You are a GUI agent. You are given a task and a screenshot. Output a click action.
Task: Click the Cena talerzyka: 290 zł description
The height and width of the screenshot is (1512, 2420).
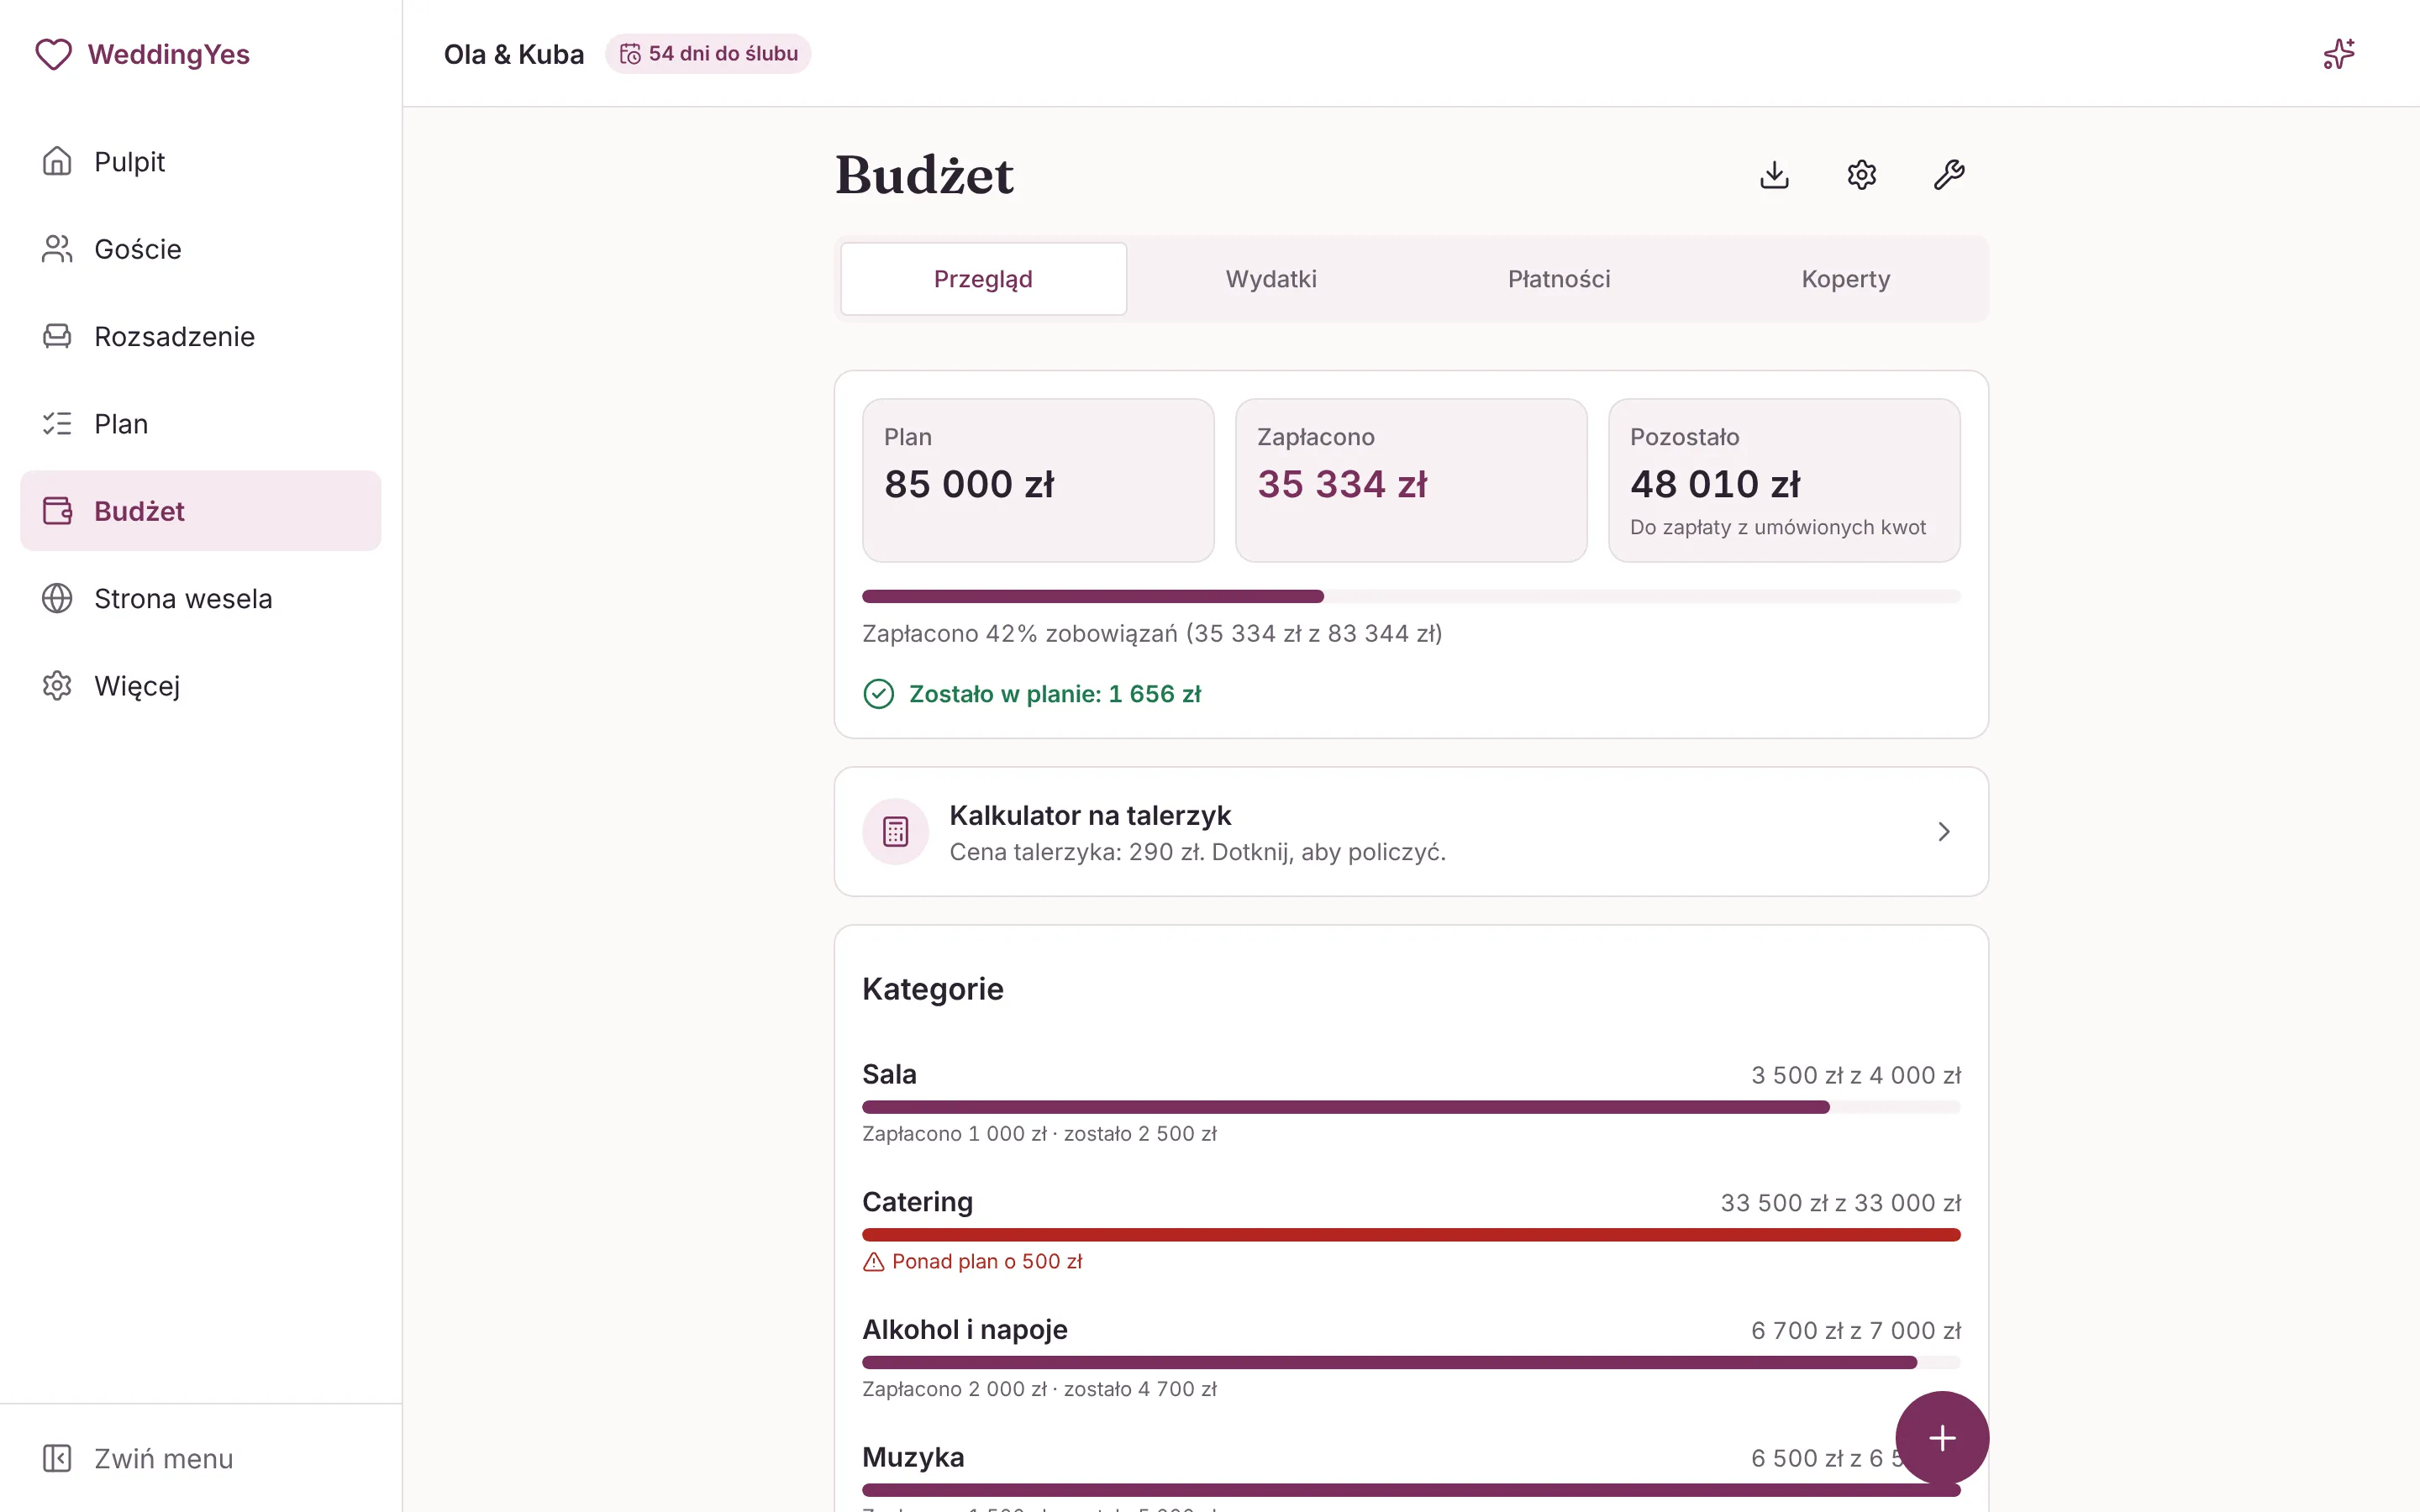(1197, 852)
